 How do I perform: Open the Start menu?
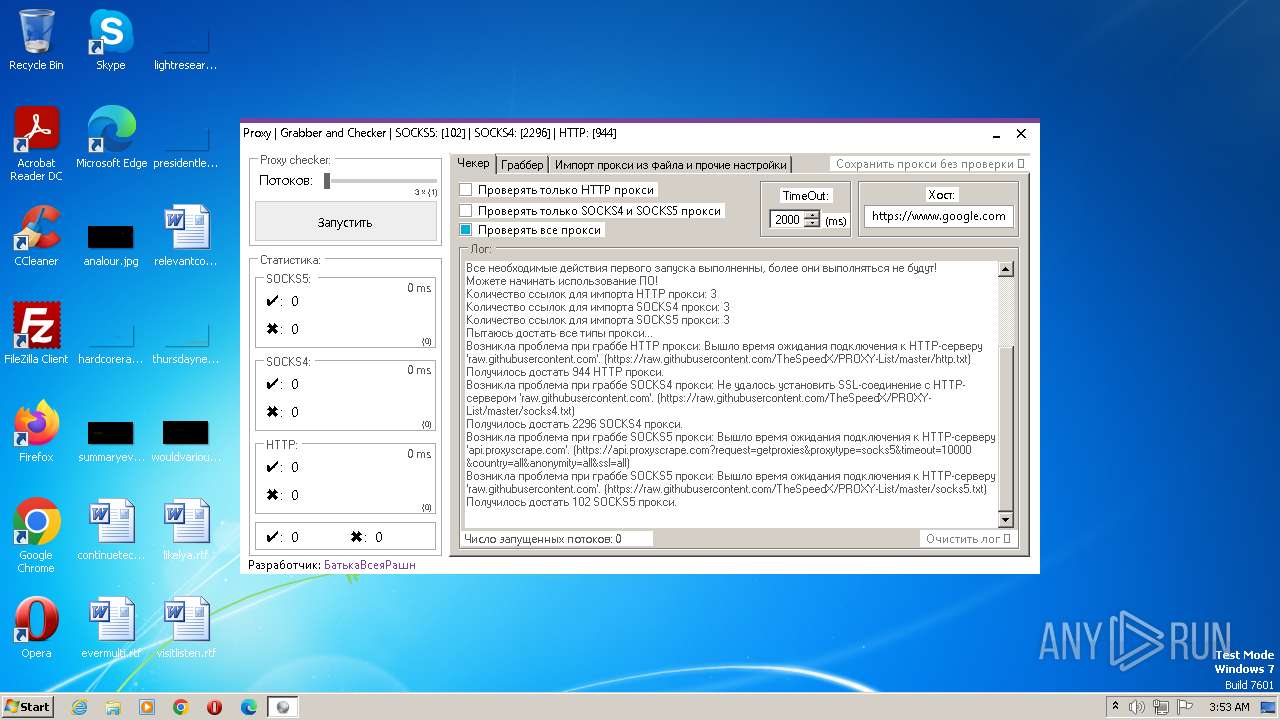coord(28,707)
